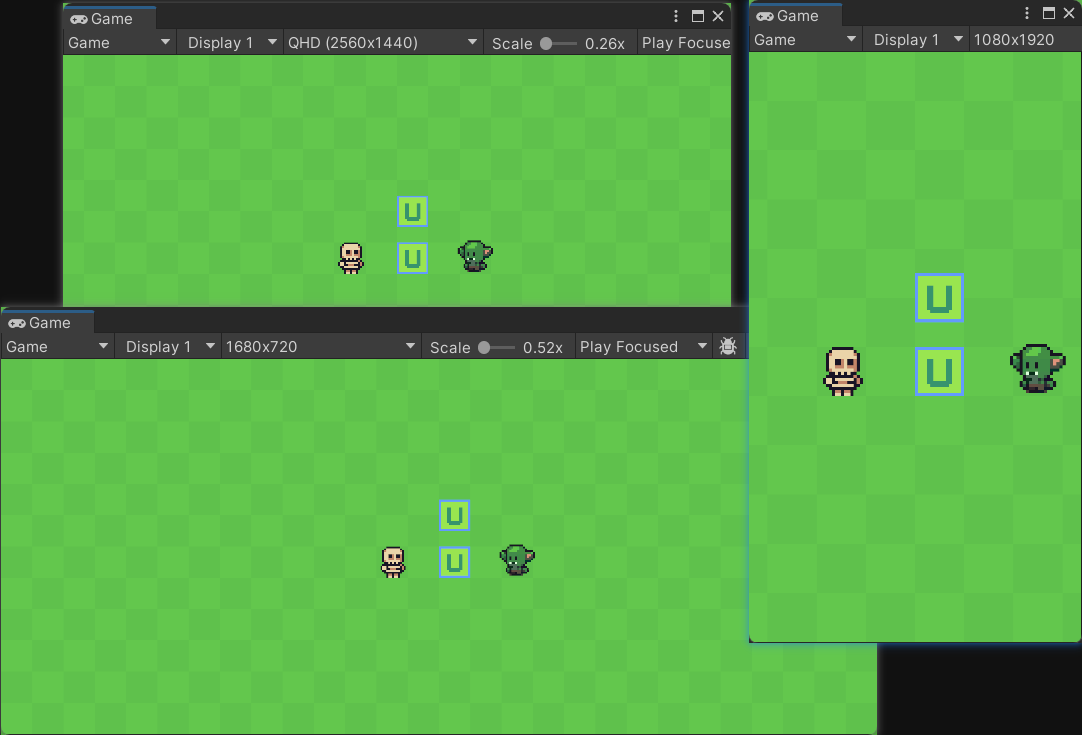The height and width of the screenshot is (735, 1082).
Task: Click the U tile between skeleton and goblin in 1680x720 view
Action: pyautogui.click(x=455, y=562)
